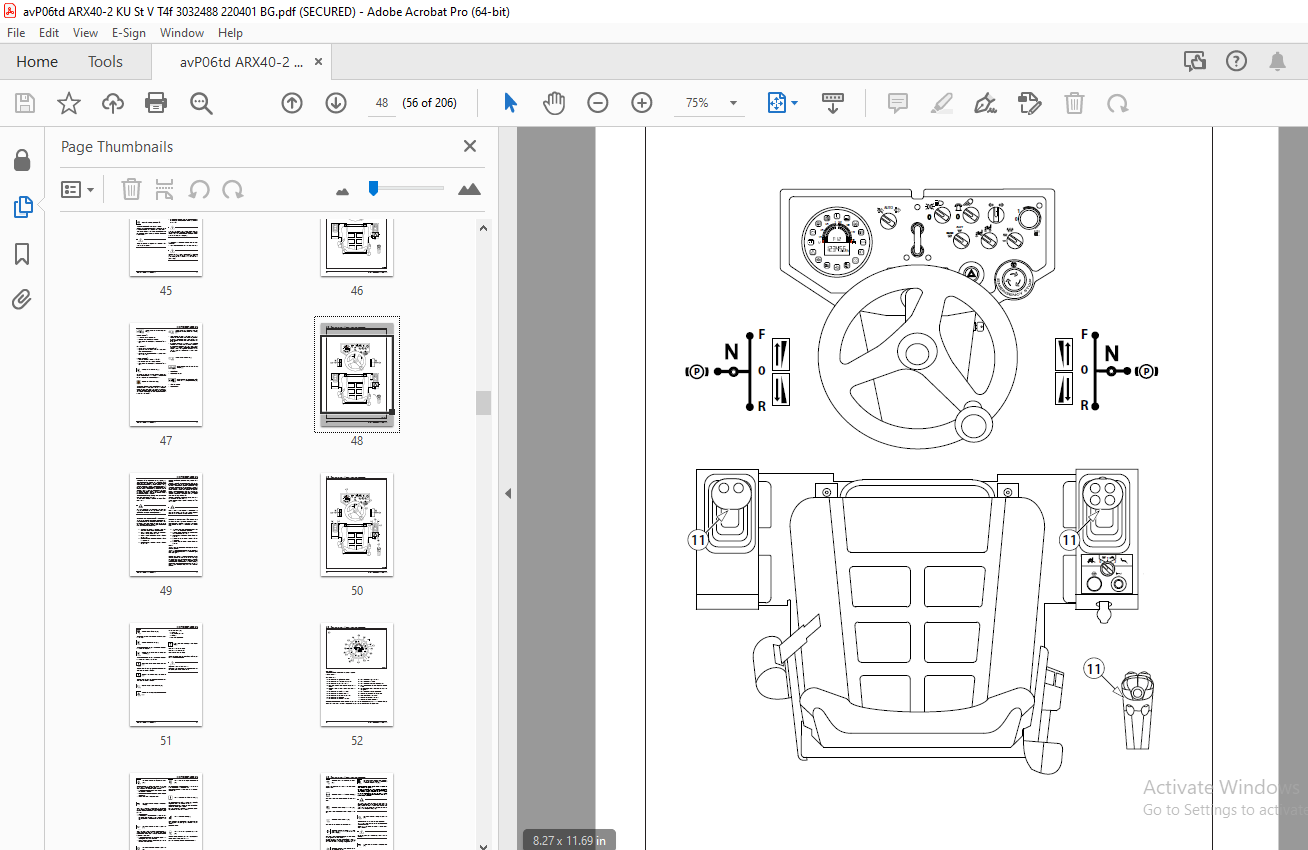Select the highlight text pen tool
Screen dimensions: 1308x850
(x=942, y=103)
